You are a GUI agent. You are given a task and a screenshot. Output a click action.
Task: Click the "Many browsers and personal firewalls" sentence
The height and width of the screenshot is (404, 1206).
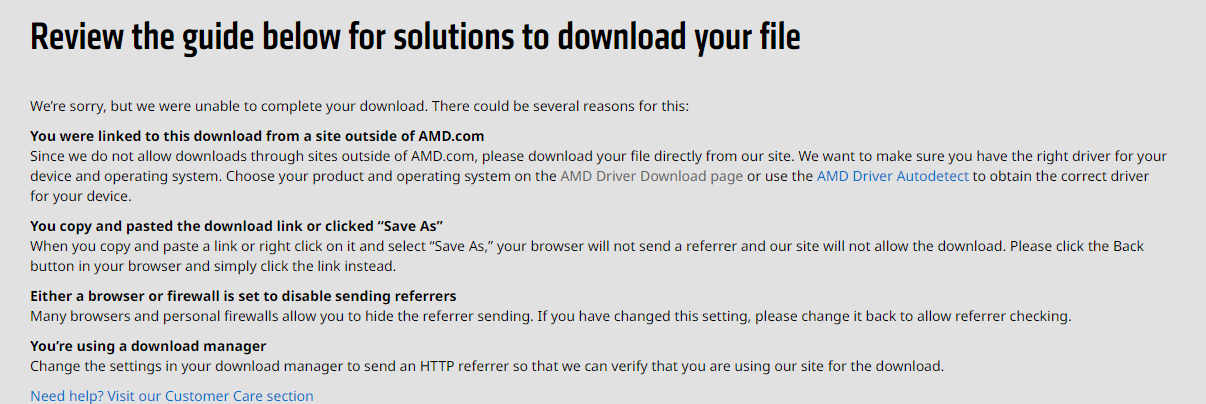click(550, 316)
